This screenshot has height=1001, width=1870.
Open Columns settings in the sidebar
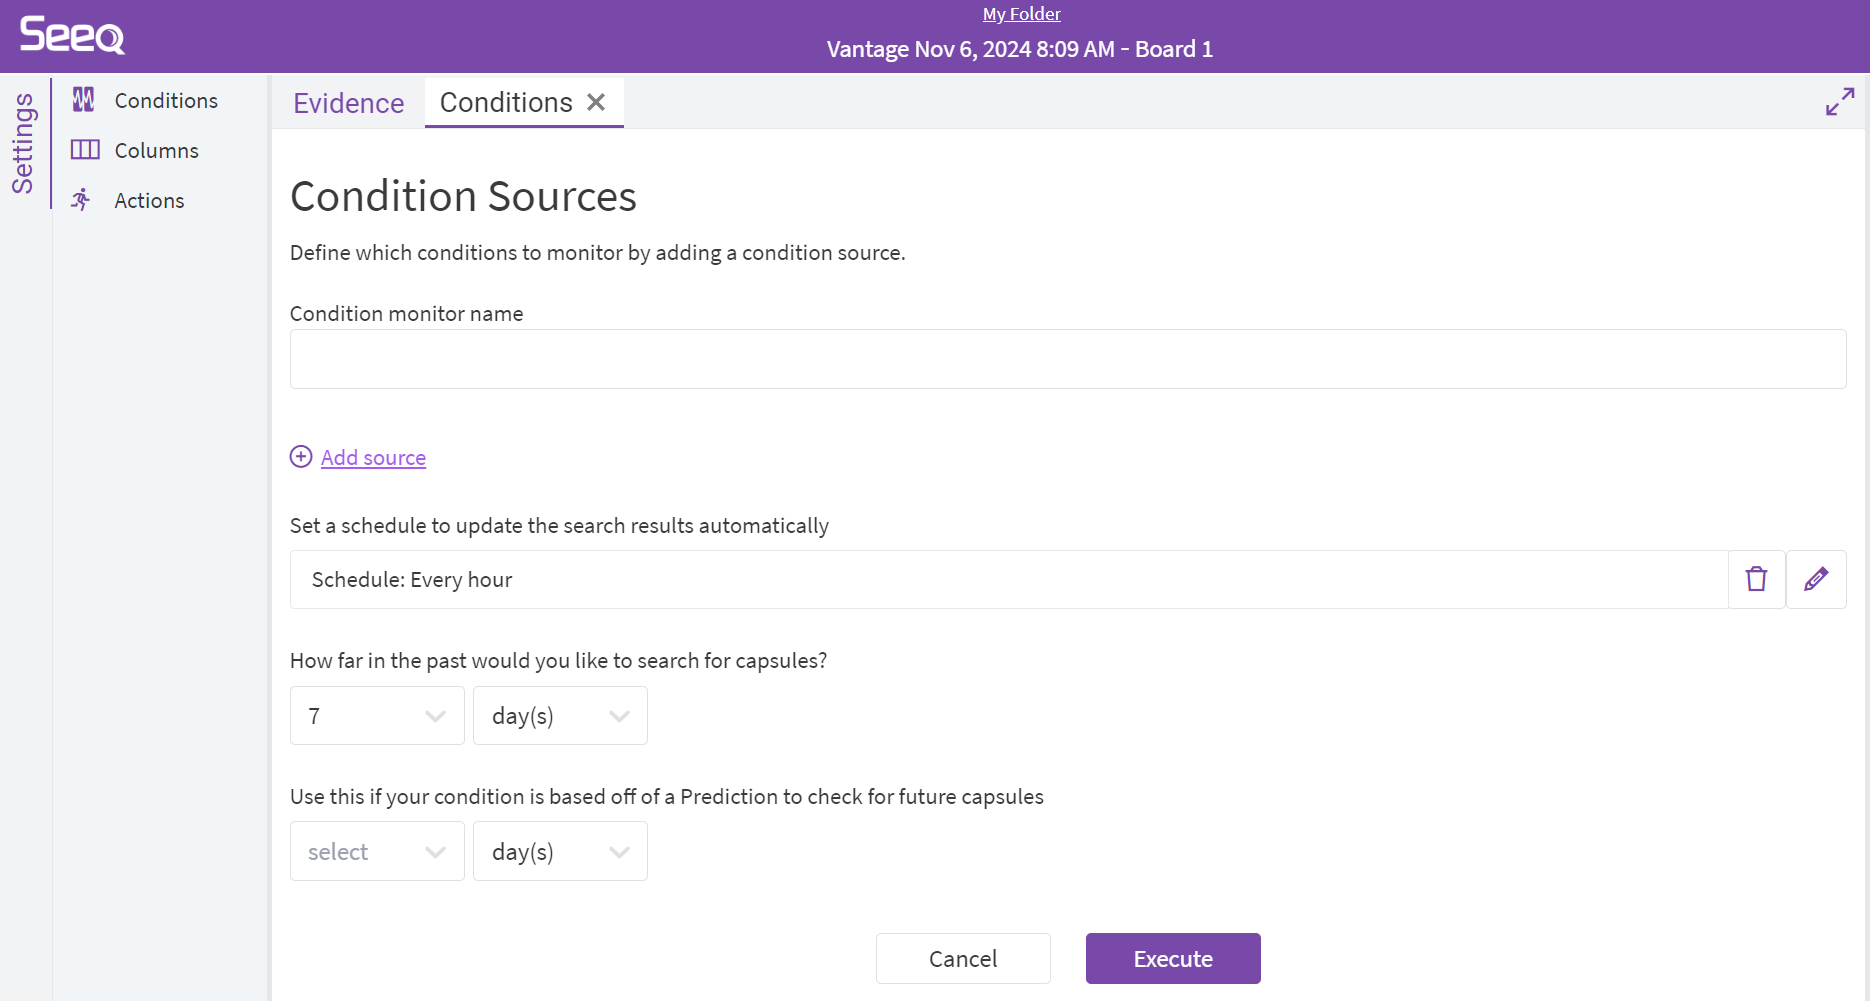pos(156,150)
